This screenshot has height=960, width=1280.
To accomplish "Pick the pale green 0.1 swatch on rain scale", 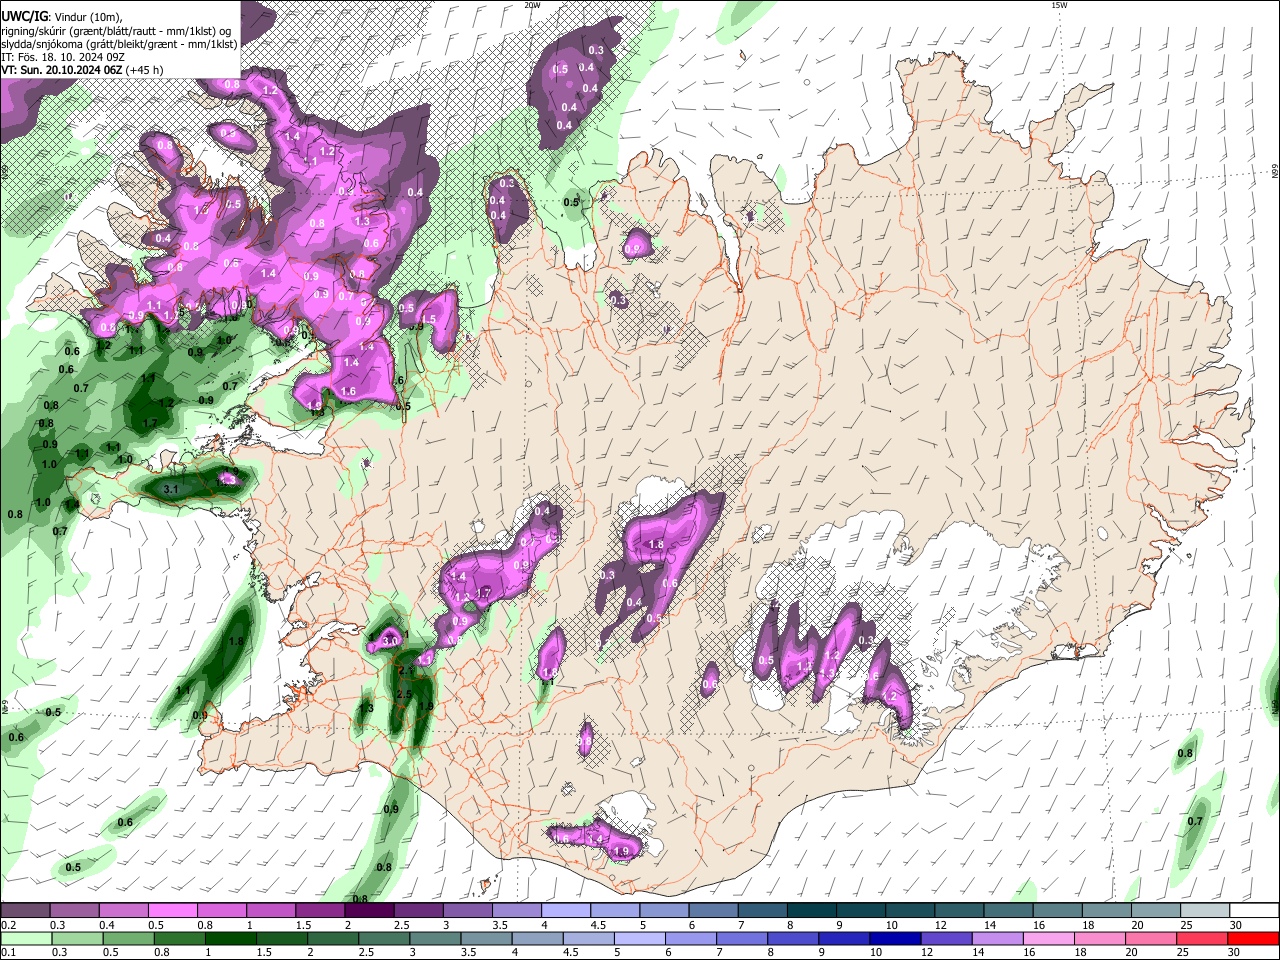I will click(25, 938).
